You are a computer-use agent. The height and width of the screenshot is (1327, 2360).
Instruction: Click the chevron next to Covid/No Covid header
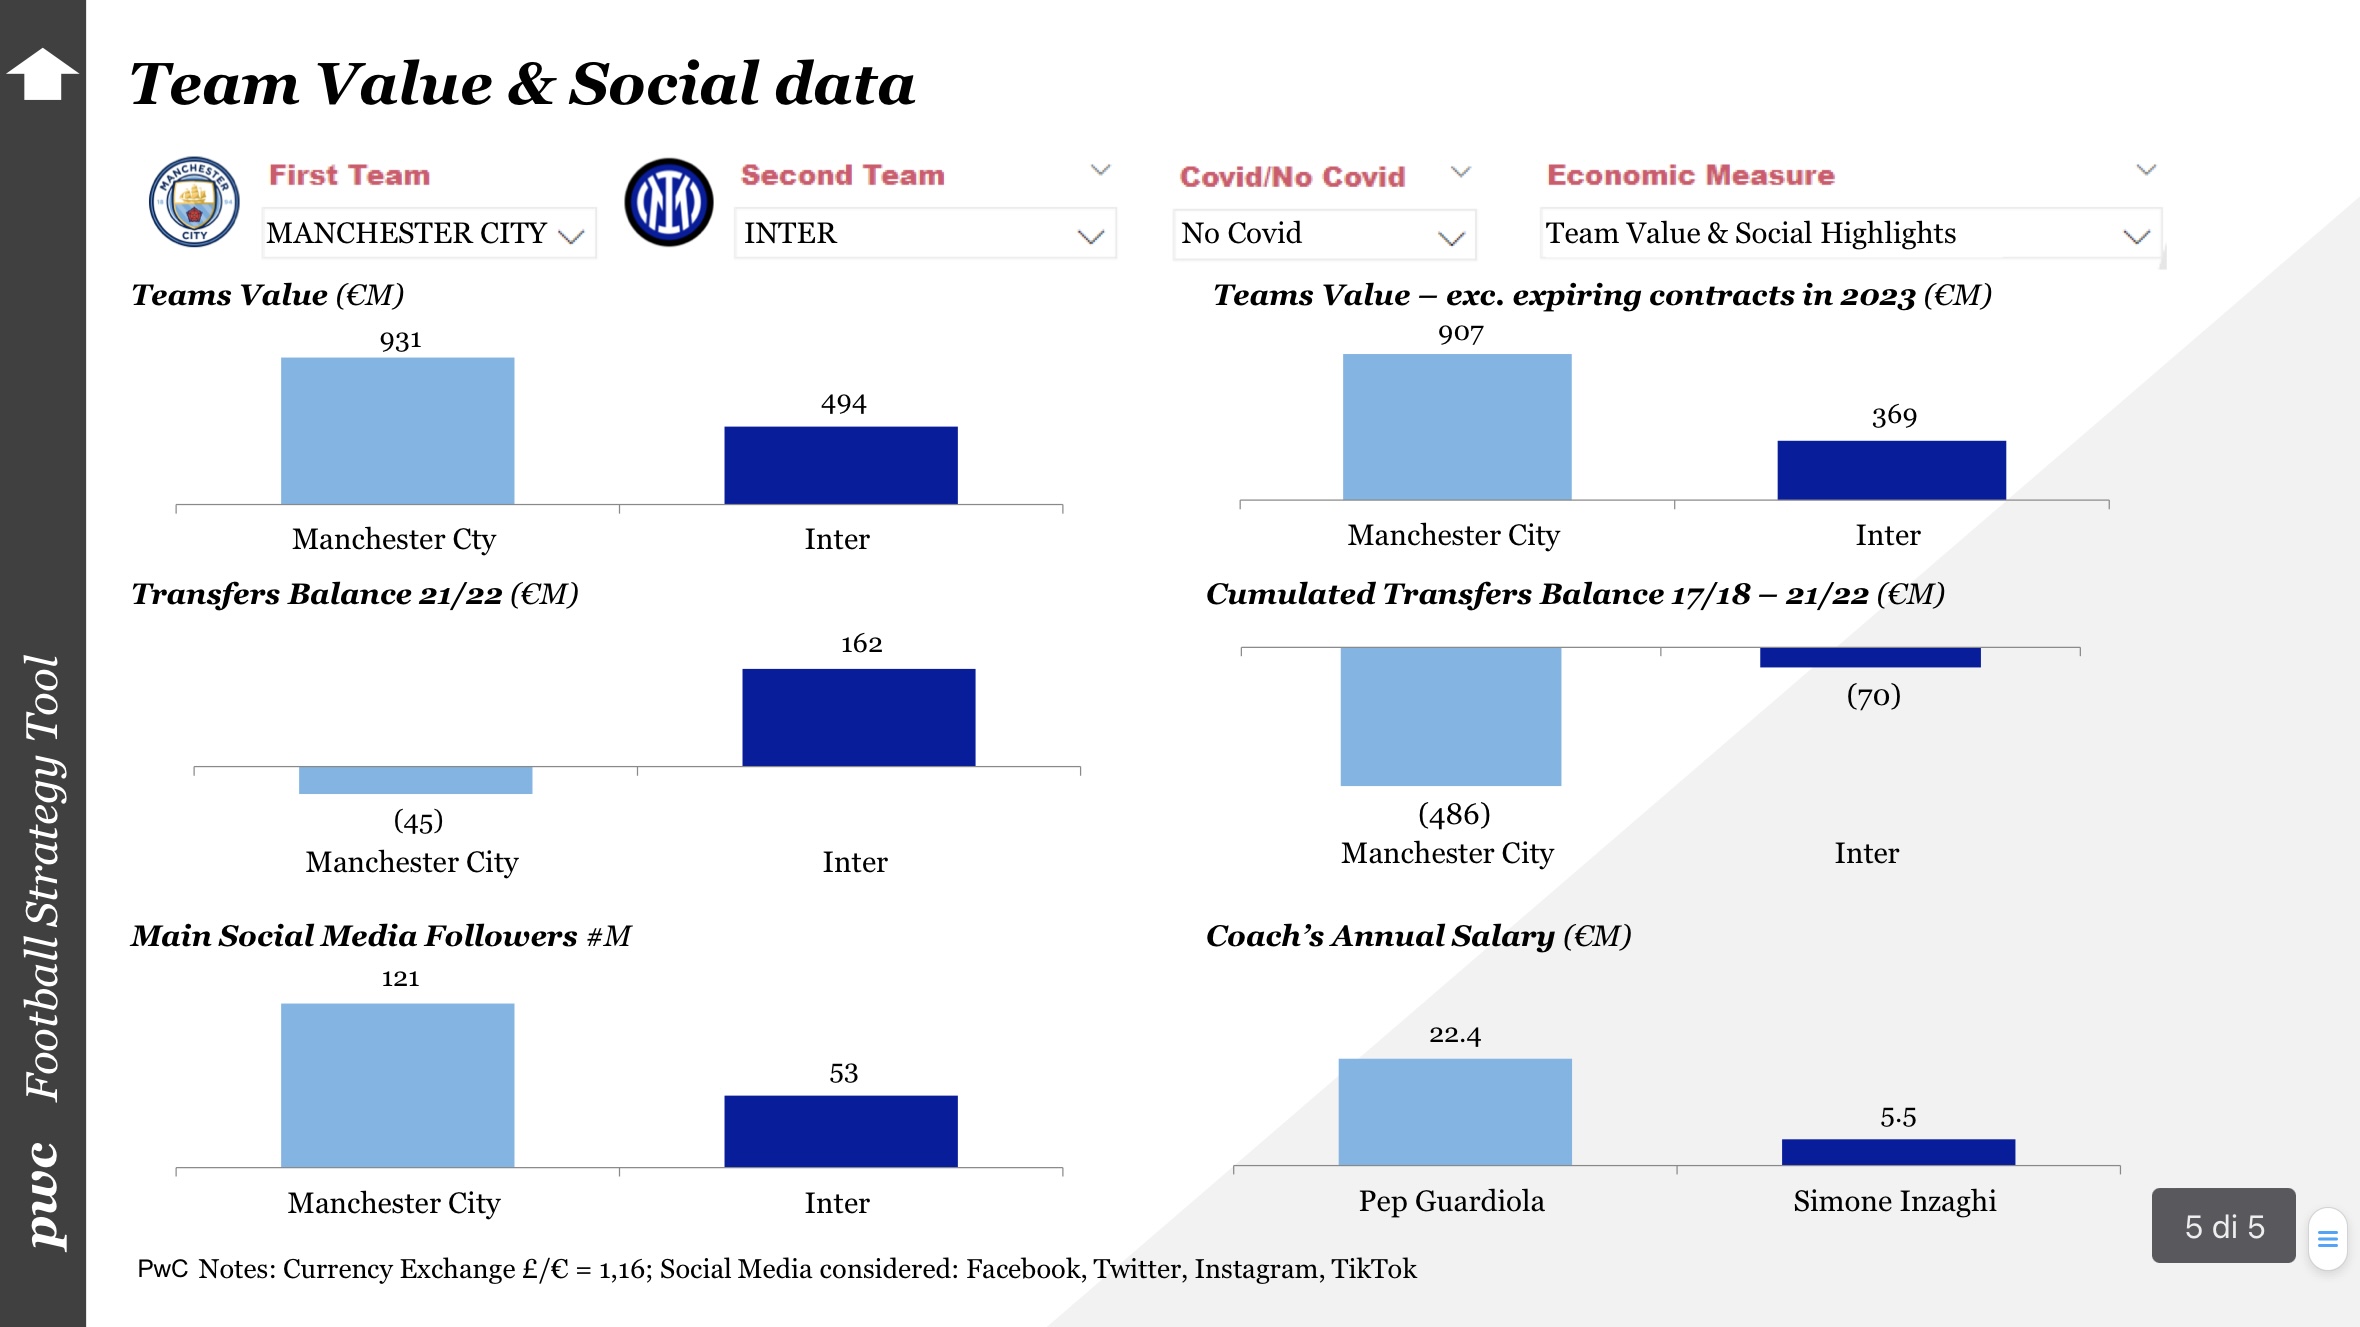[x=1460, y=172]
